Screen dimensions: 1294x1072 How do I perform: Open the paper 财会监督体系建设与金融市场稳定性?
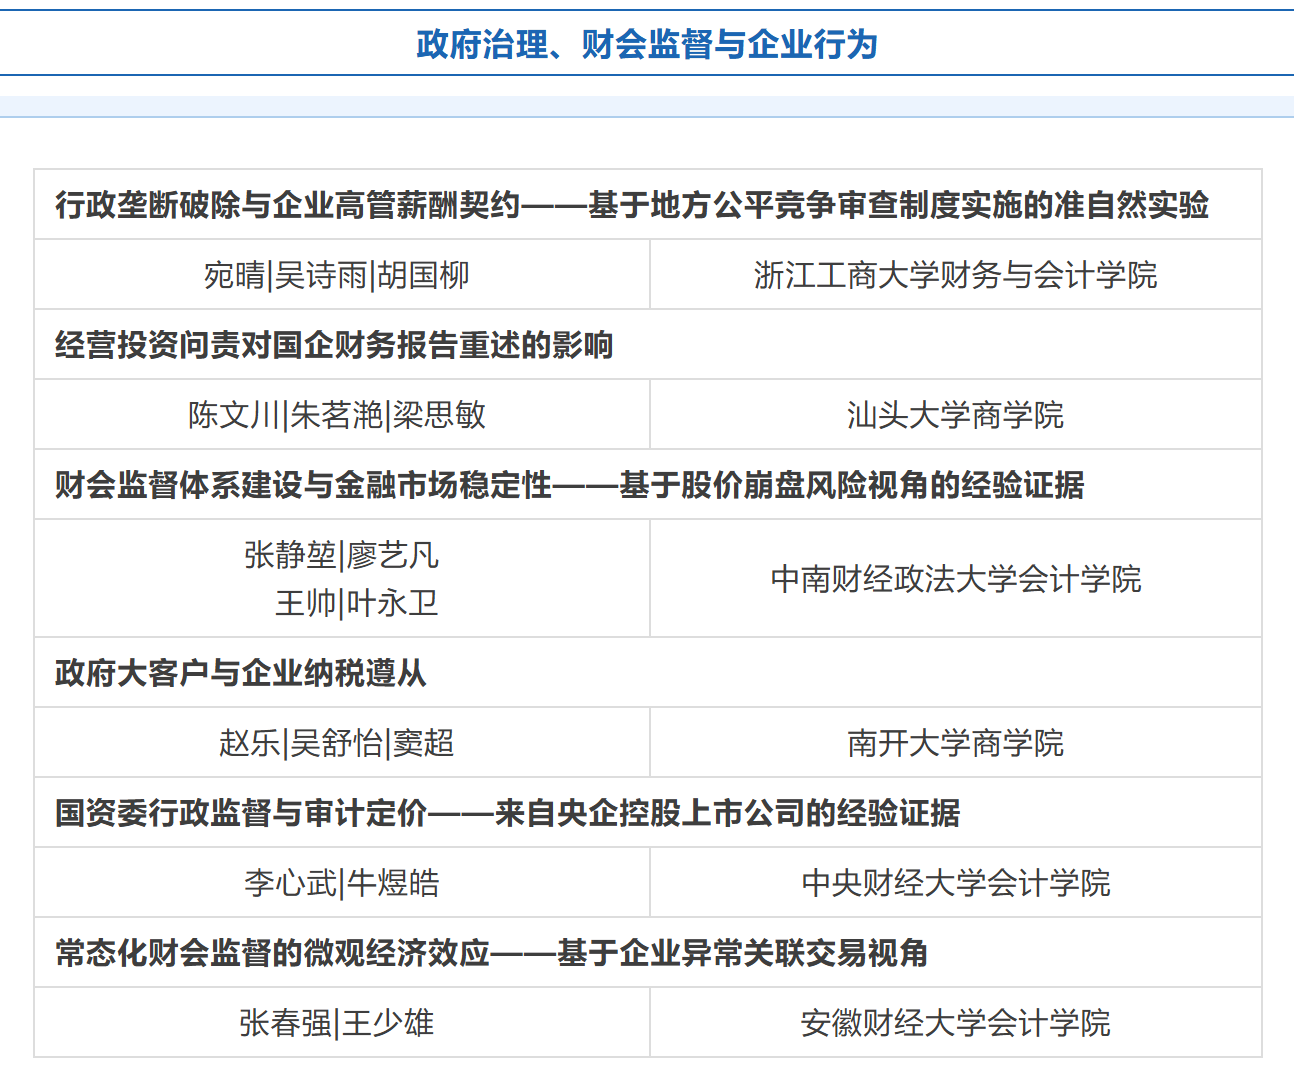[569, 485]
